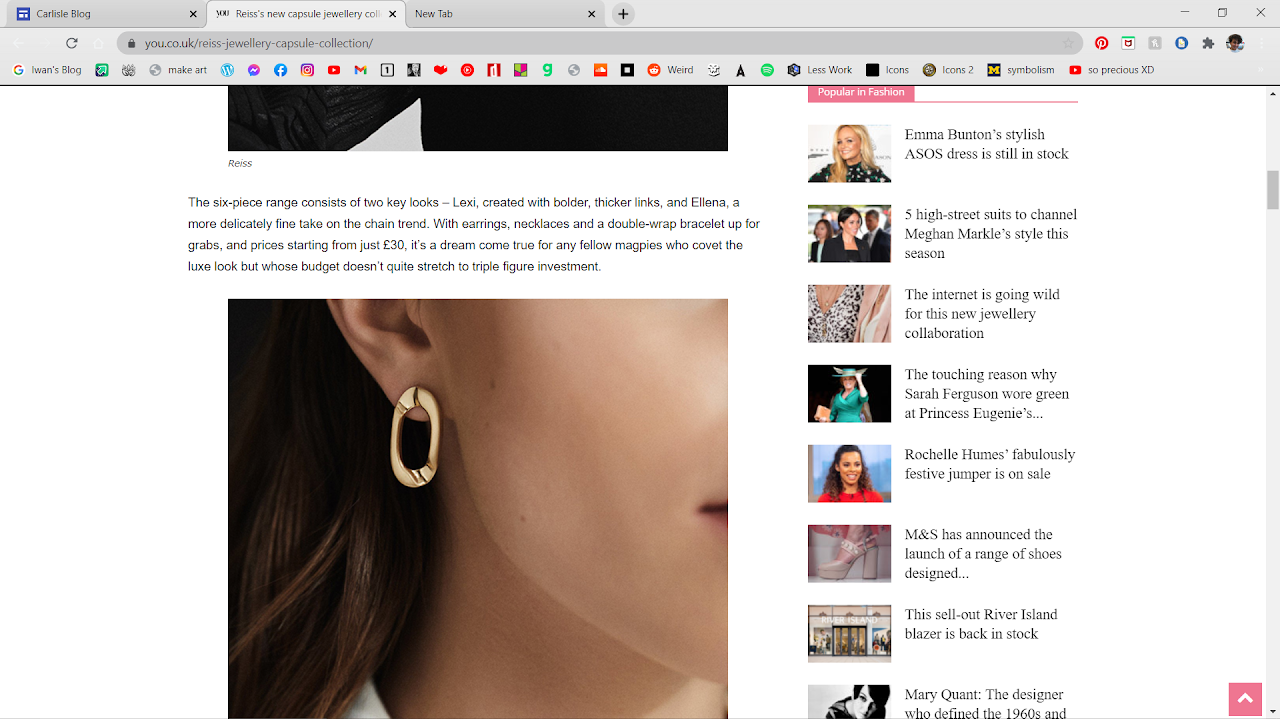Switch to the Carlisle Blog tab
Image resolution: width=1280 pixels, height=719 pixels.
100,14
